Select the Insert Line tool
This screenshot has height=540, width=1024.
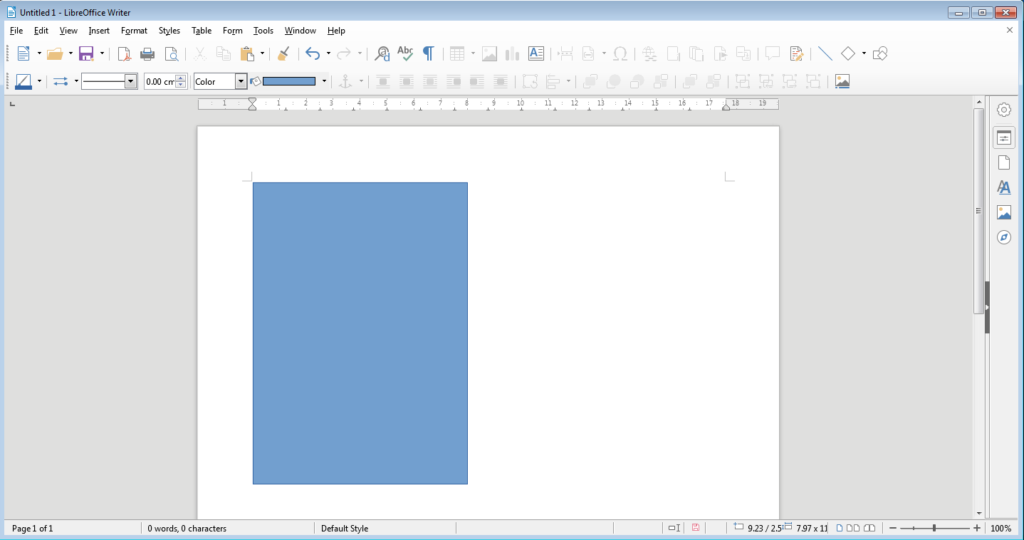click(x=825, y=54)
